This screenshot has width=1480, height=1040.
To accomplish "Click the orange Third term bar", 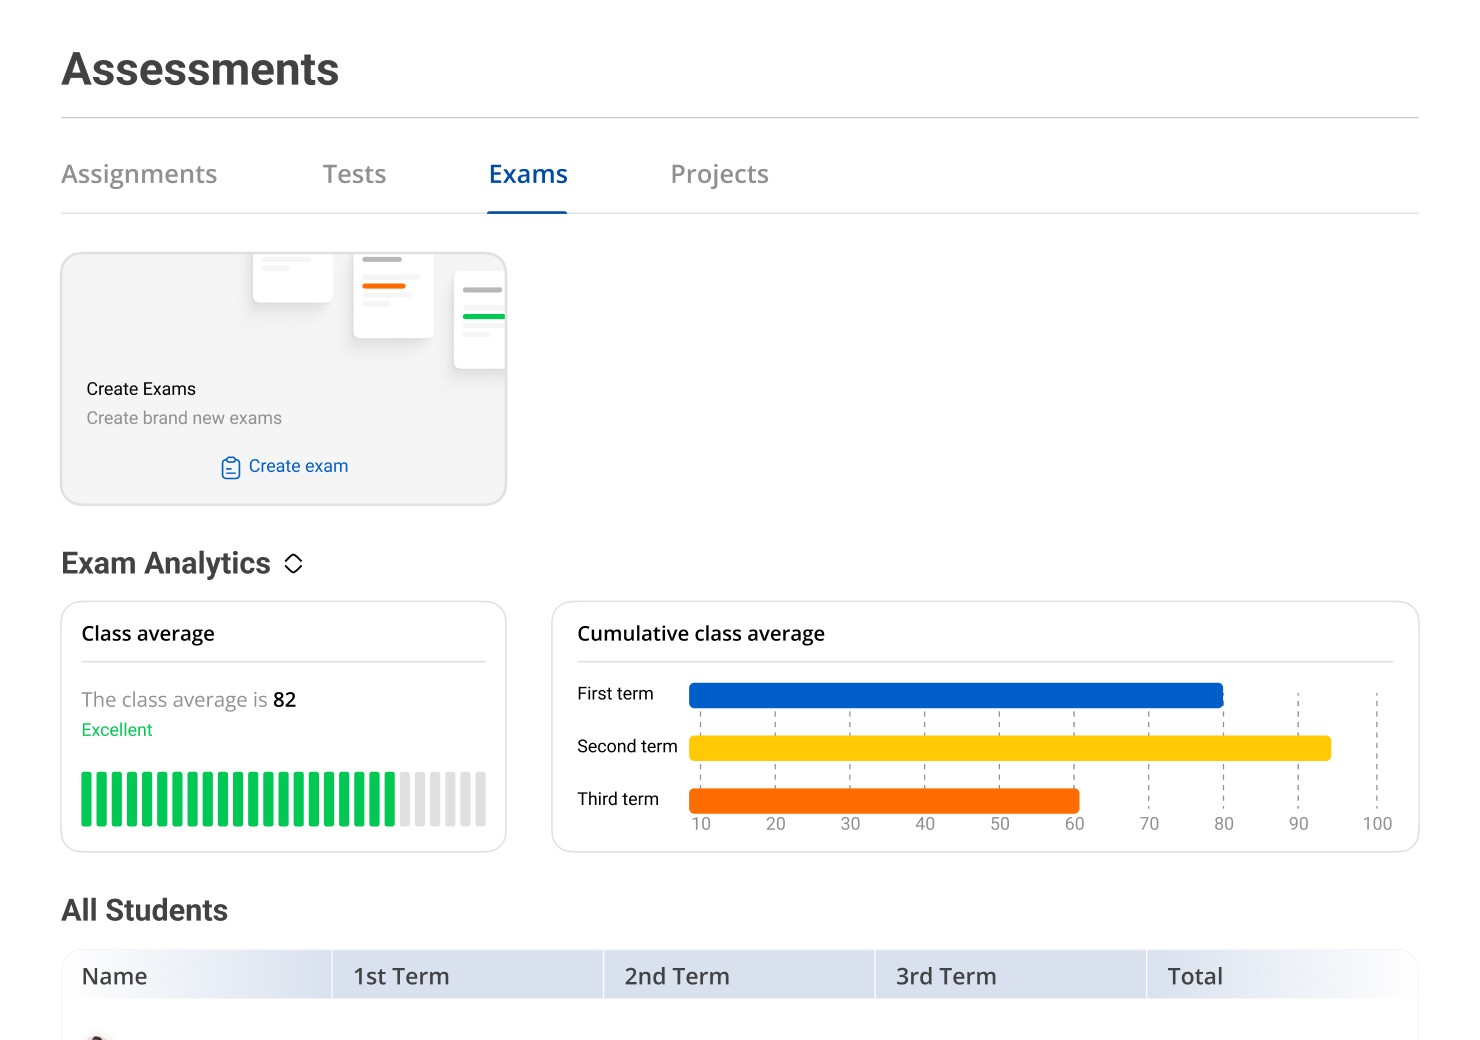I will coord(884,801).
